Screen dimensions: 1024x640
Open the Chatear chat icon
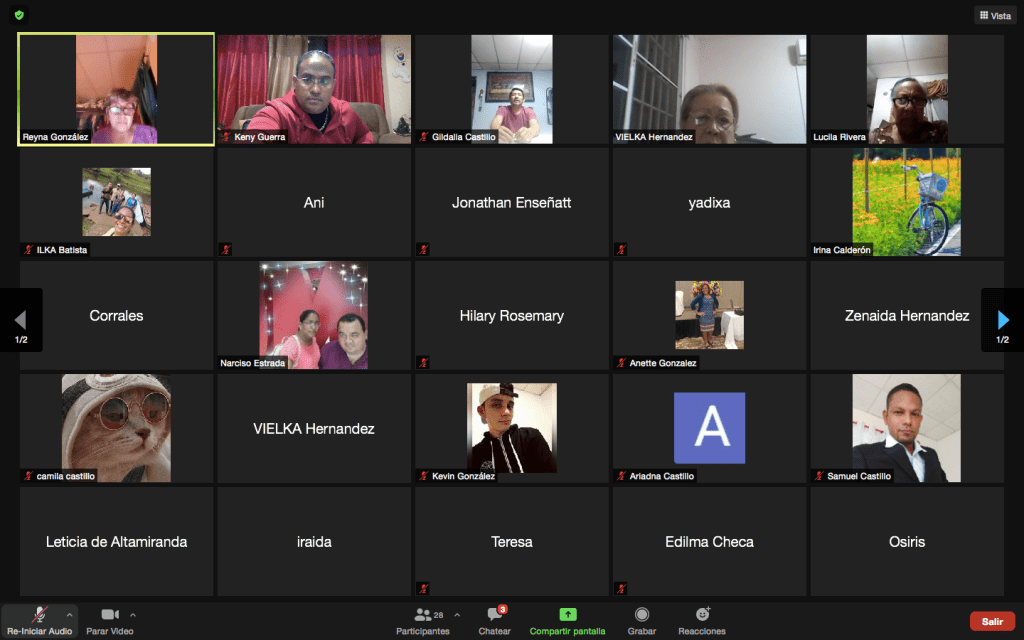point(494,615)
